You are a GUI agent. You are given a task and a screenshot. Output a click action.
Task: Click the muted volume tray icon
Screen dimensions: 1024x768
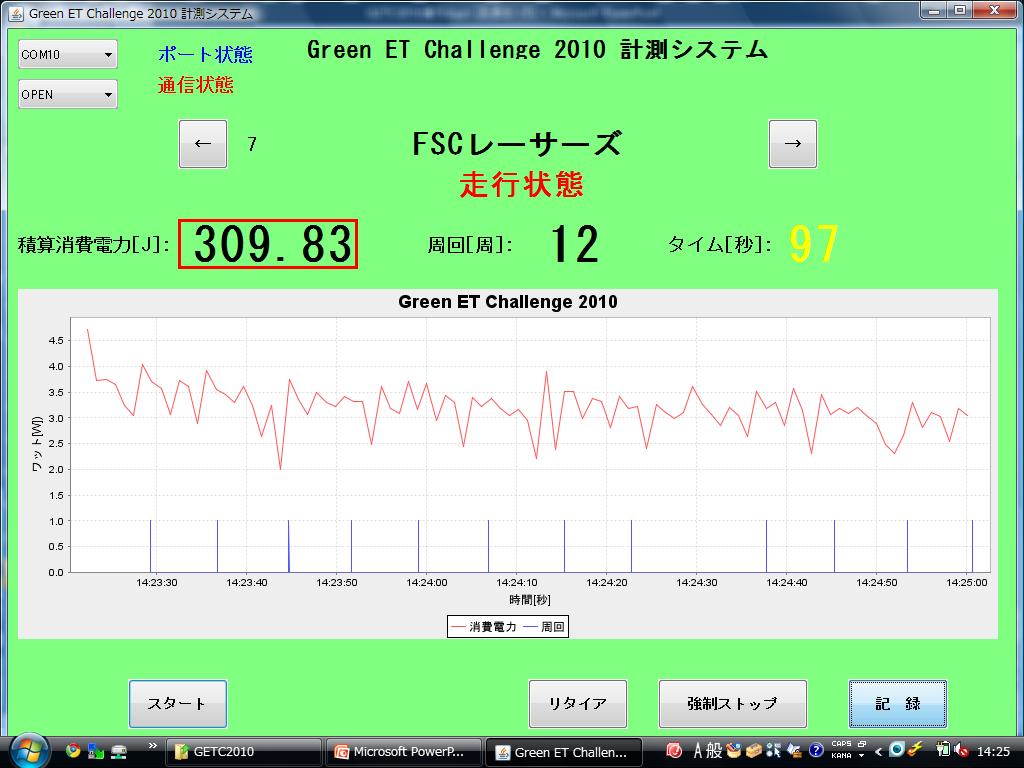coord(960,751)
